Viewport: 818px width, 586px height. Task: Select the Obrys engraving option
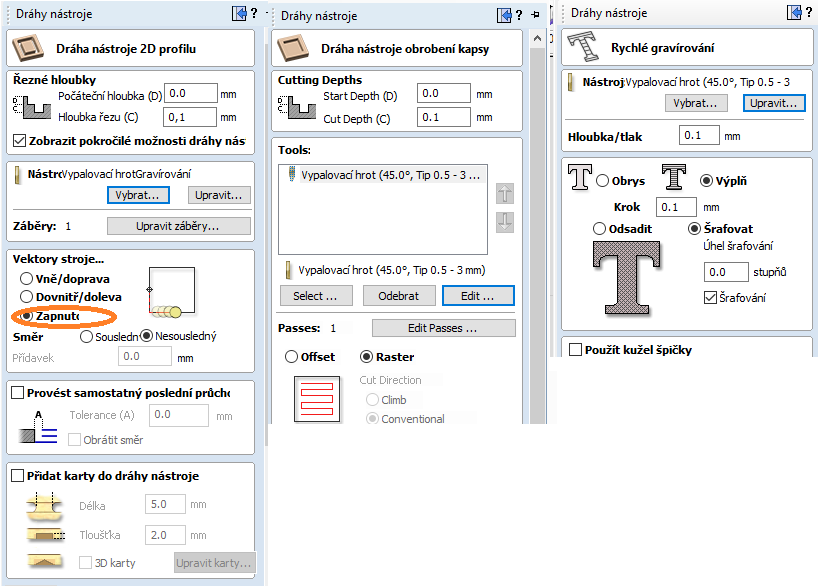tap(603, 181)
